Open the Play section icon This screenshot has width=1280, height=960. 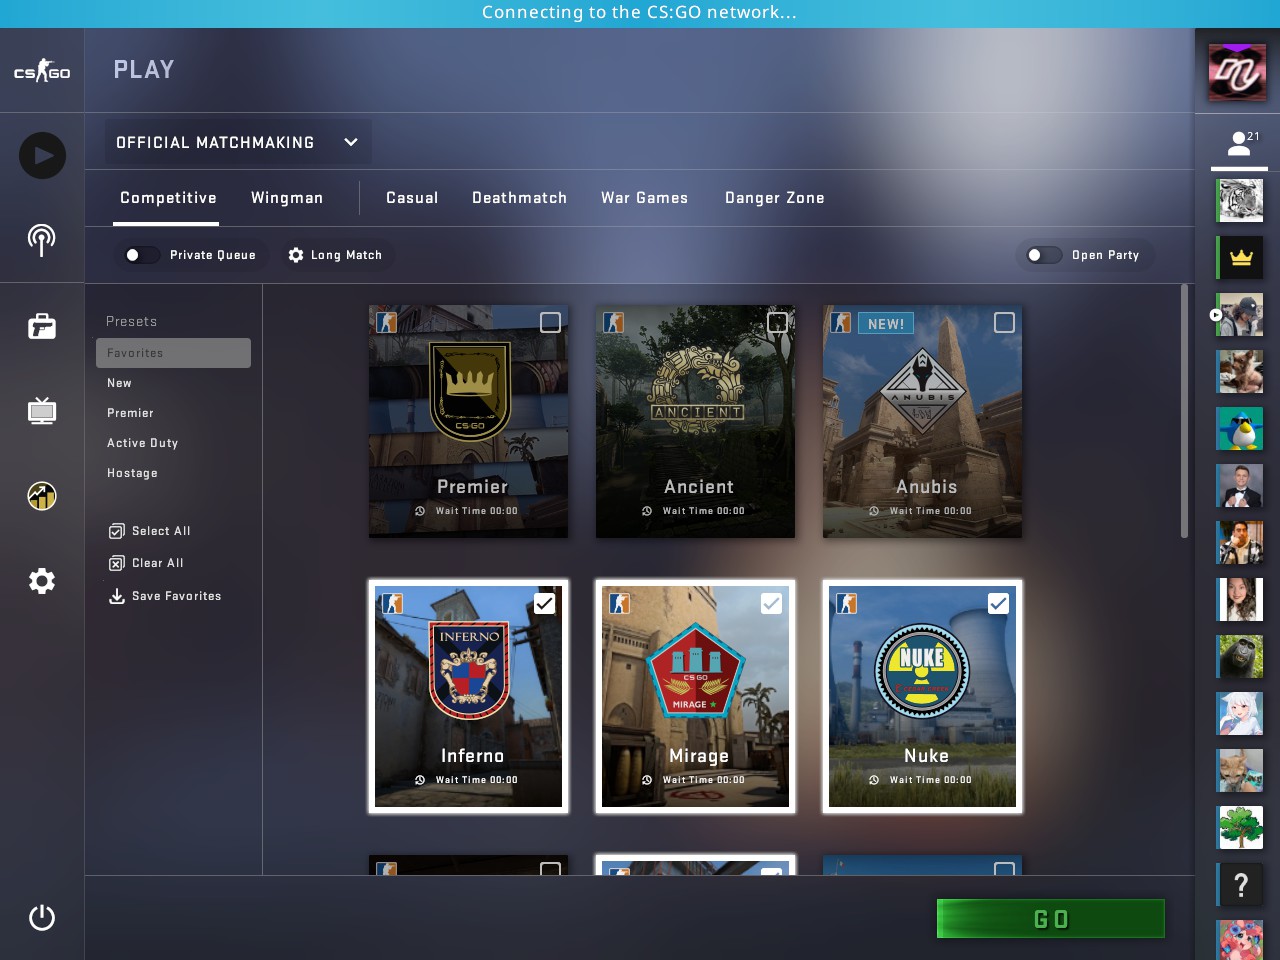[x=42, y=155]
